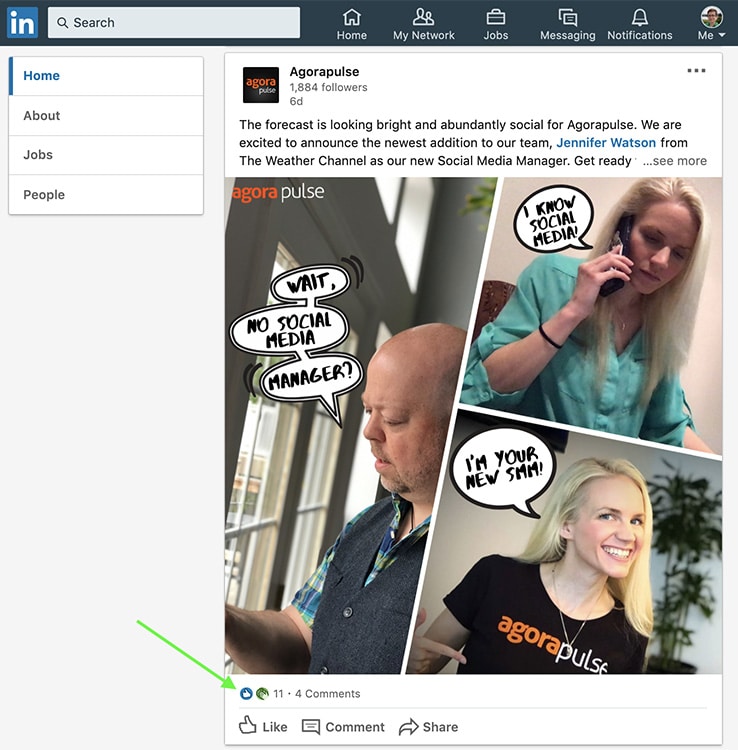Open the post's three-dot options menu

[696, 71]
